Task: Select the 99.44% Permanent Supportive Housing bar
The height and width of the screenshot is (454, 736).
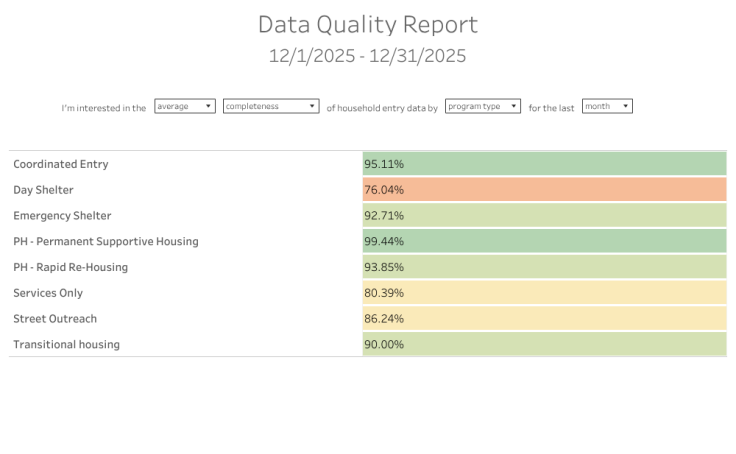Action: (x=544, y=242)
